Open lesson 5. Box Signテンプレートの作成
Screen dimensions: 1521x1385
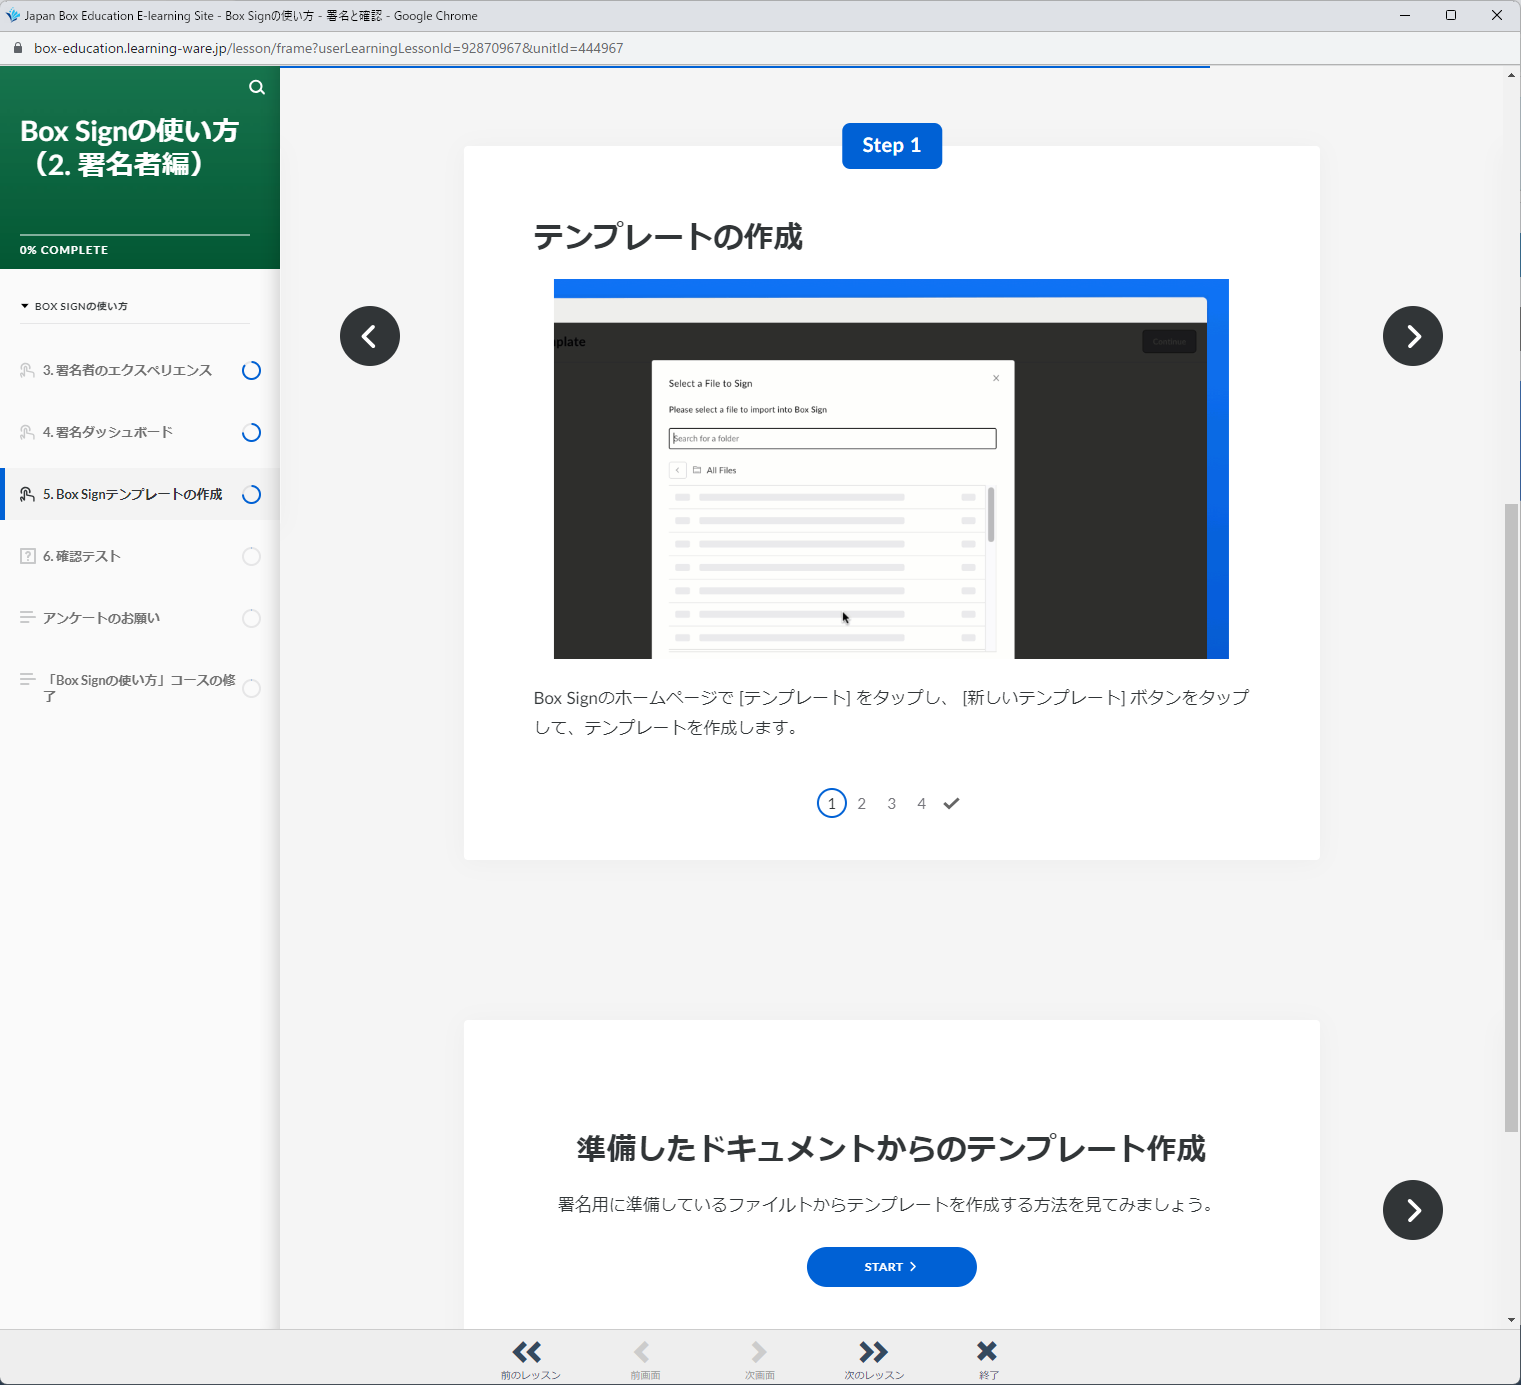132,494
